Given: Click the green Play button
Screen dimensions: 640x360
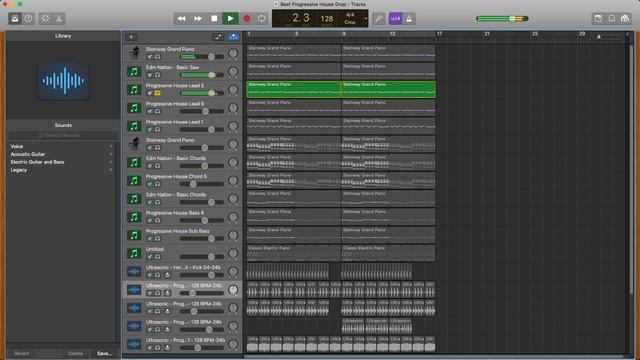Looking at the screenshot, I should tap(230, 19).
